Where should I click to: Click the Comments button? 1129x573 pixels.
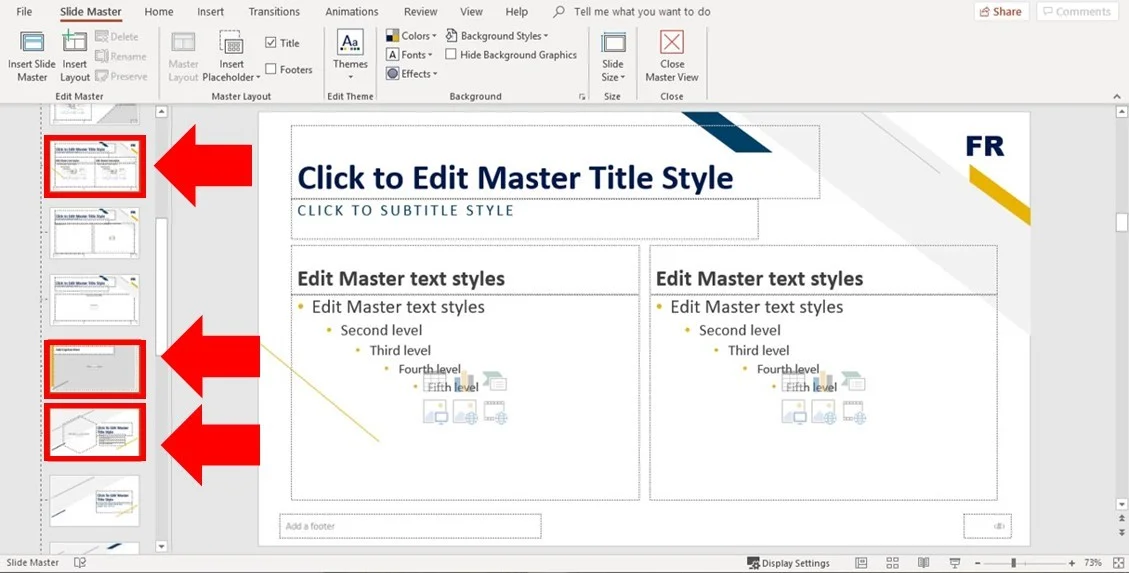[x=1077, y=12]
